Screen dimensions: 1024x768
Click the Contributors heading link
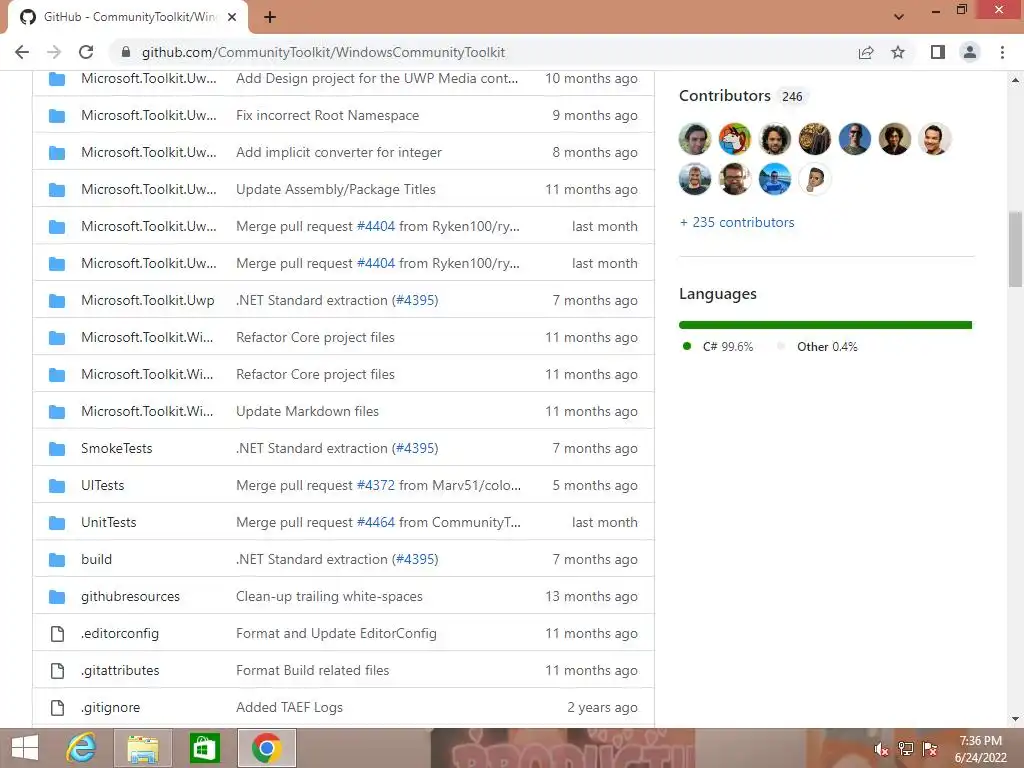click(725, 95)
